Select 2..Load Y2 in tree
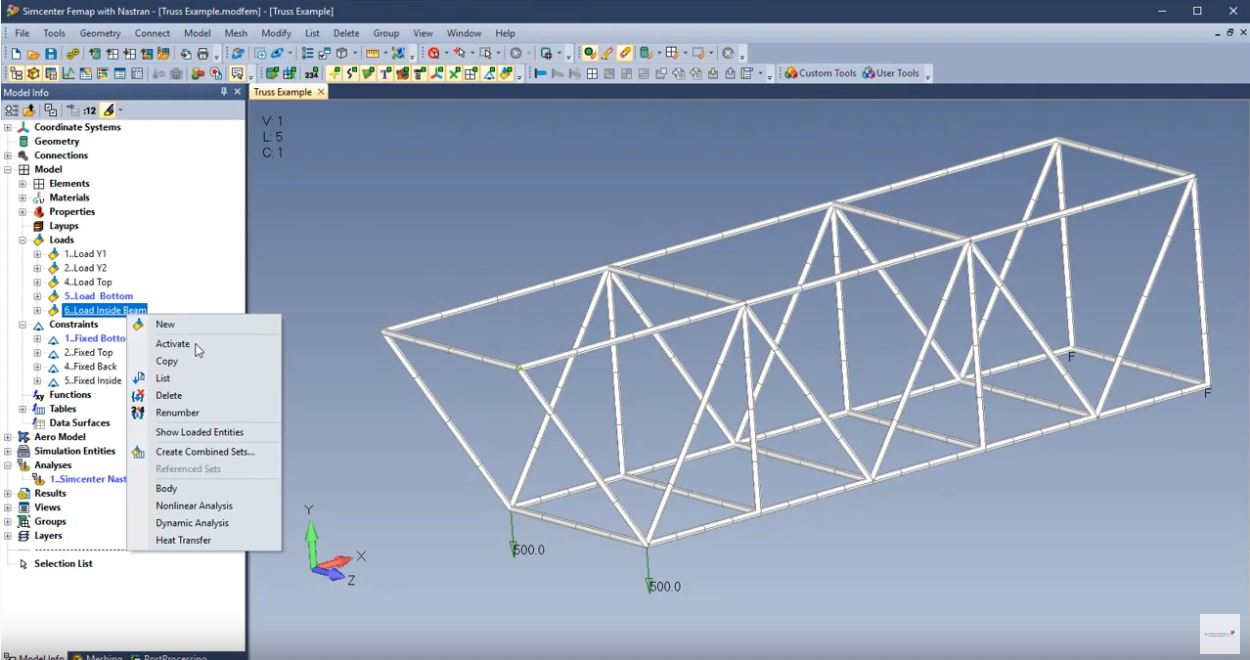The image size is (1250, 660). 85,268
